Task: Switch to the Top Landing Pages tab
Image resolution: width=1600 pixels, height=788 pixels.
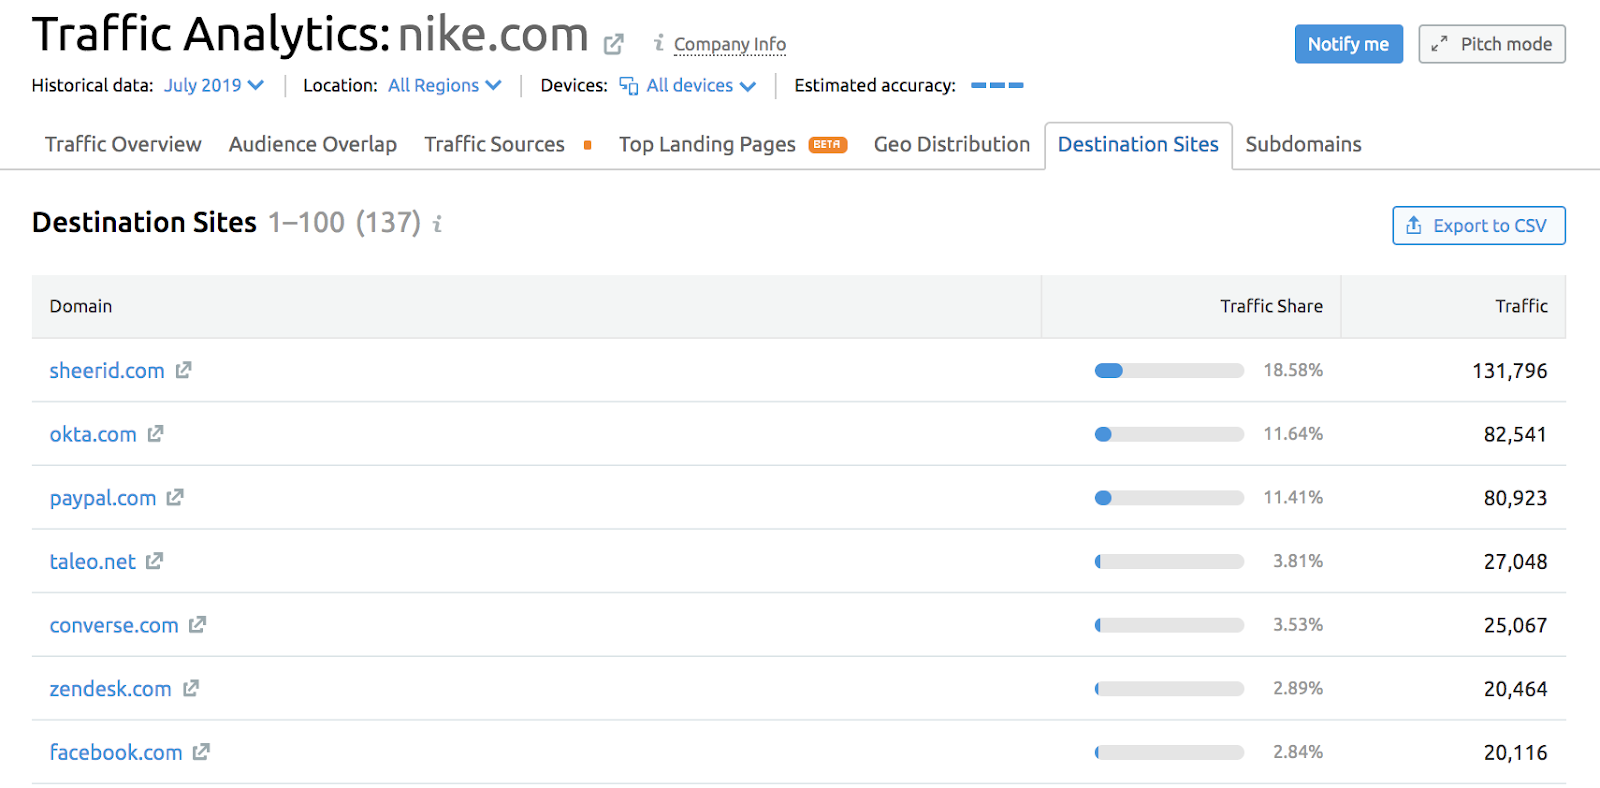Action: (x=707, y=144)
